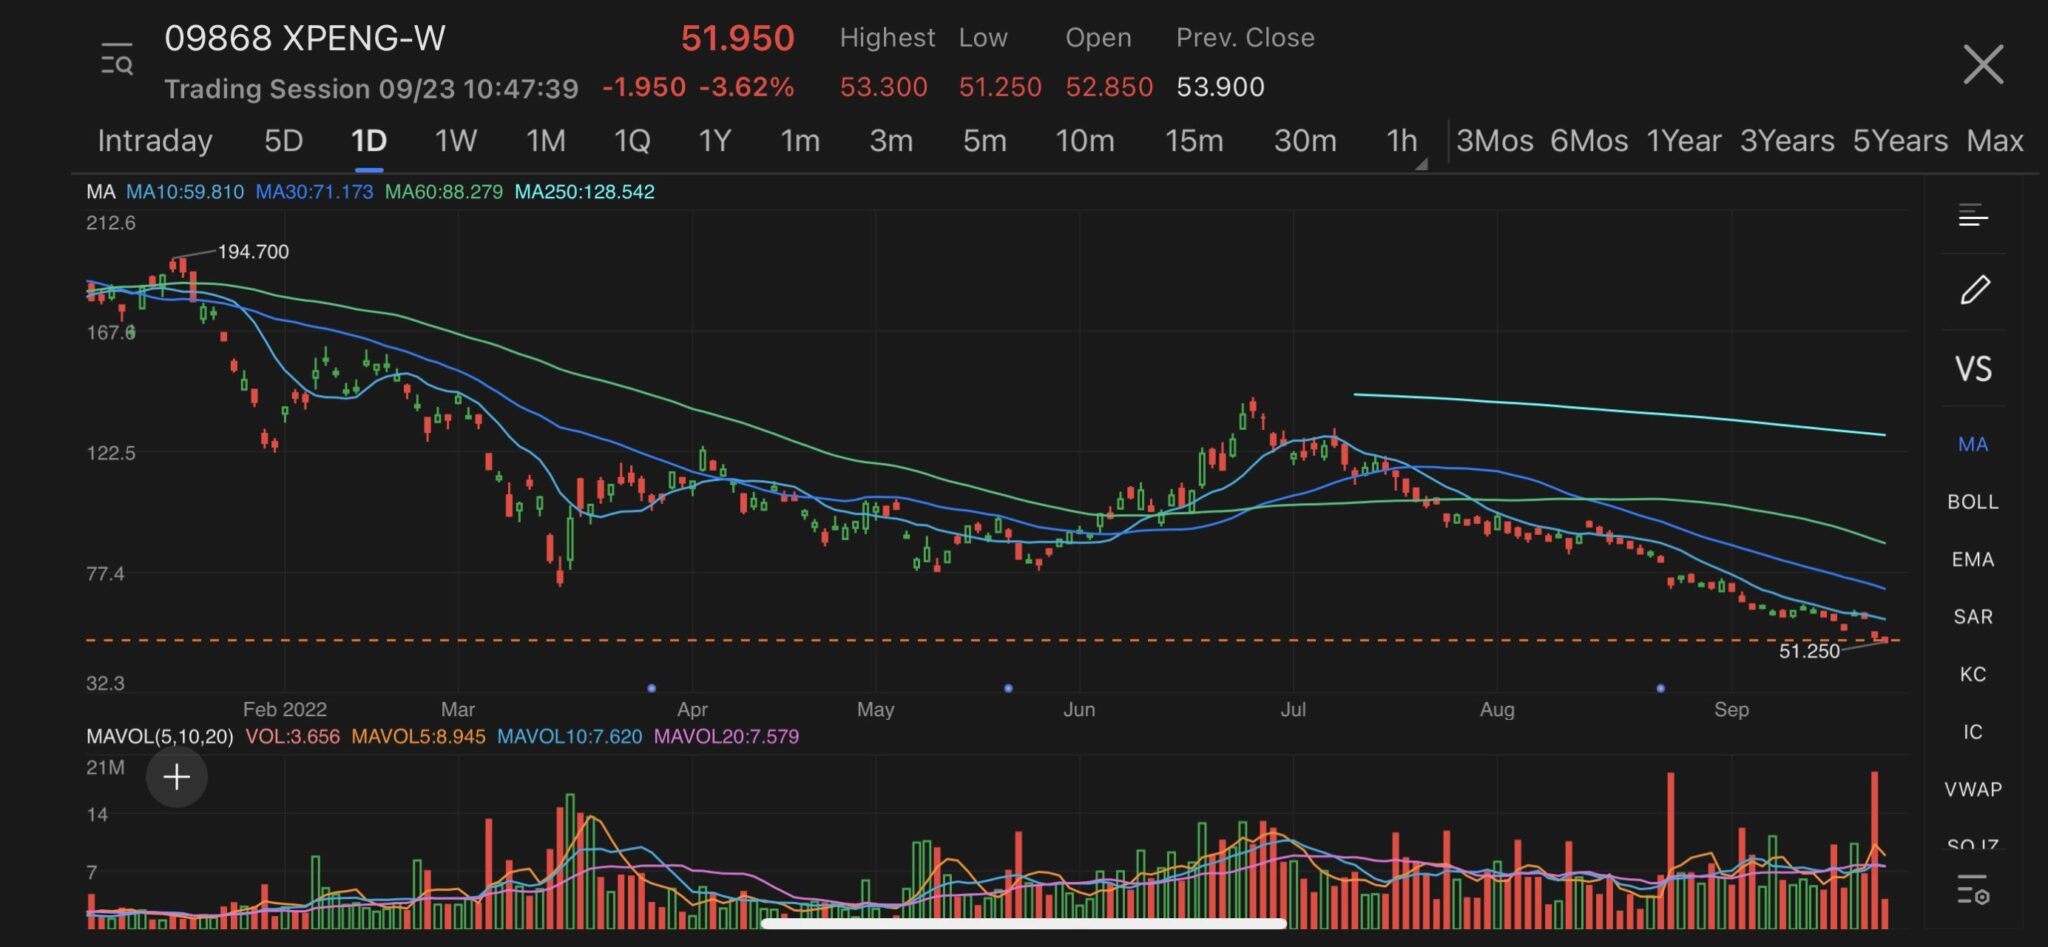2048x947 pixels.
Task: Click the MA60:88.279 label
Action: click(x=444, y=192)
